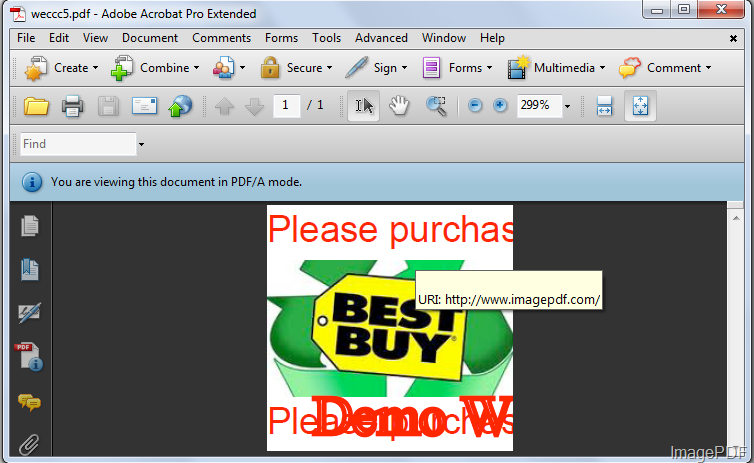Image resolution: width=754 pixels, height=463 pixels.
Task: Click the Forms toolbar icon
Action: click(x=431, y=68)
